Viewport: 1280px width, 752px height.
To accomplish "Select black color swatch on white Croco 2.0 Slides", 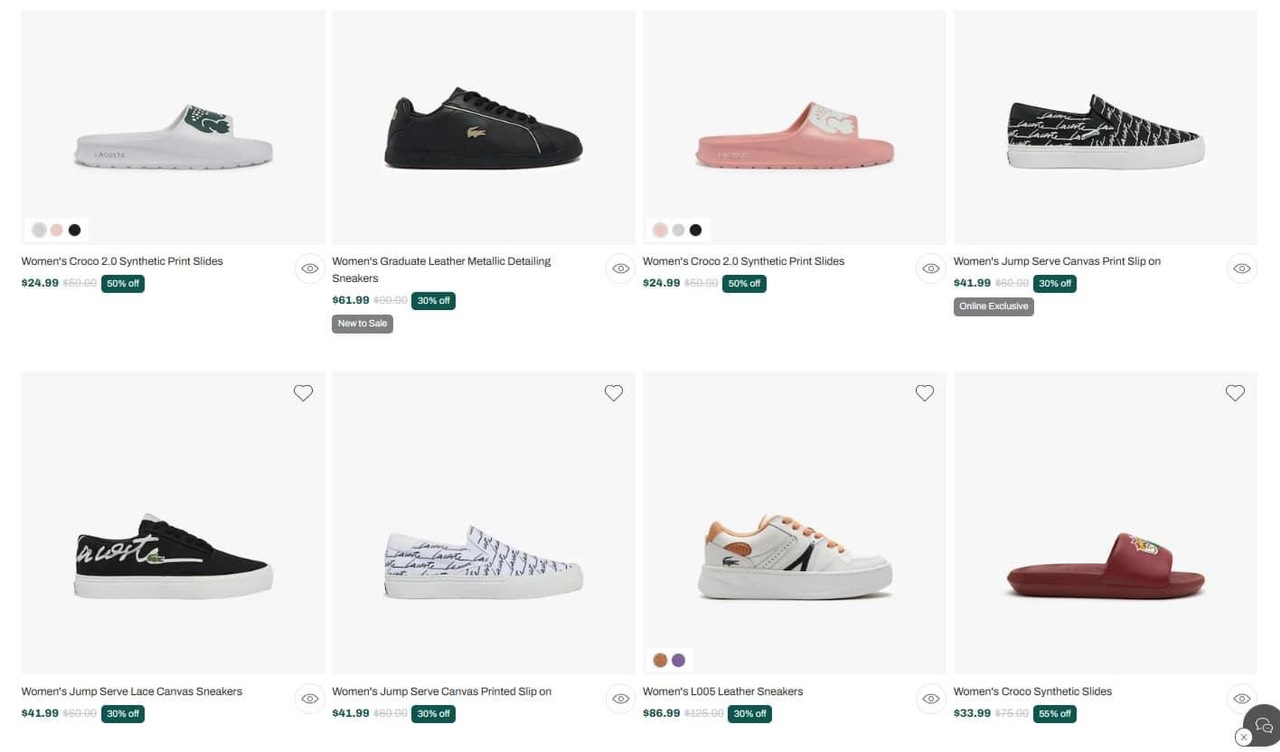I will (75, 230).
